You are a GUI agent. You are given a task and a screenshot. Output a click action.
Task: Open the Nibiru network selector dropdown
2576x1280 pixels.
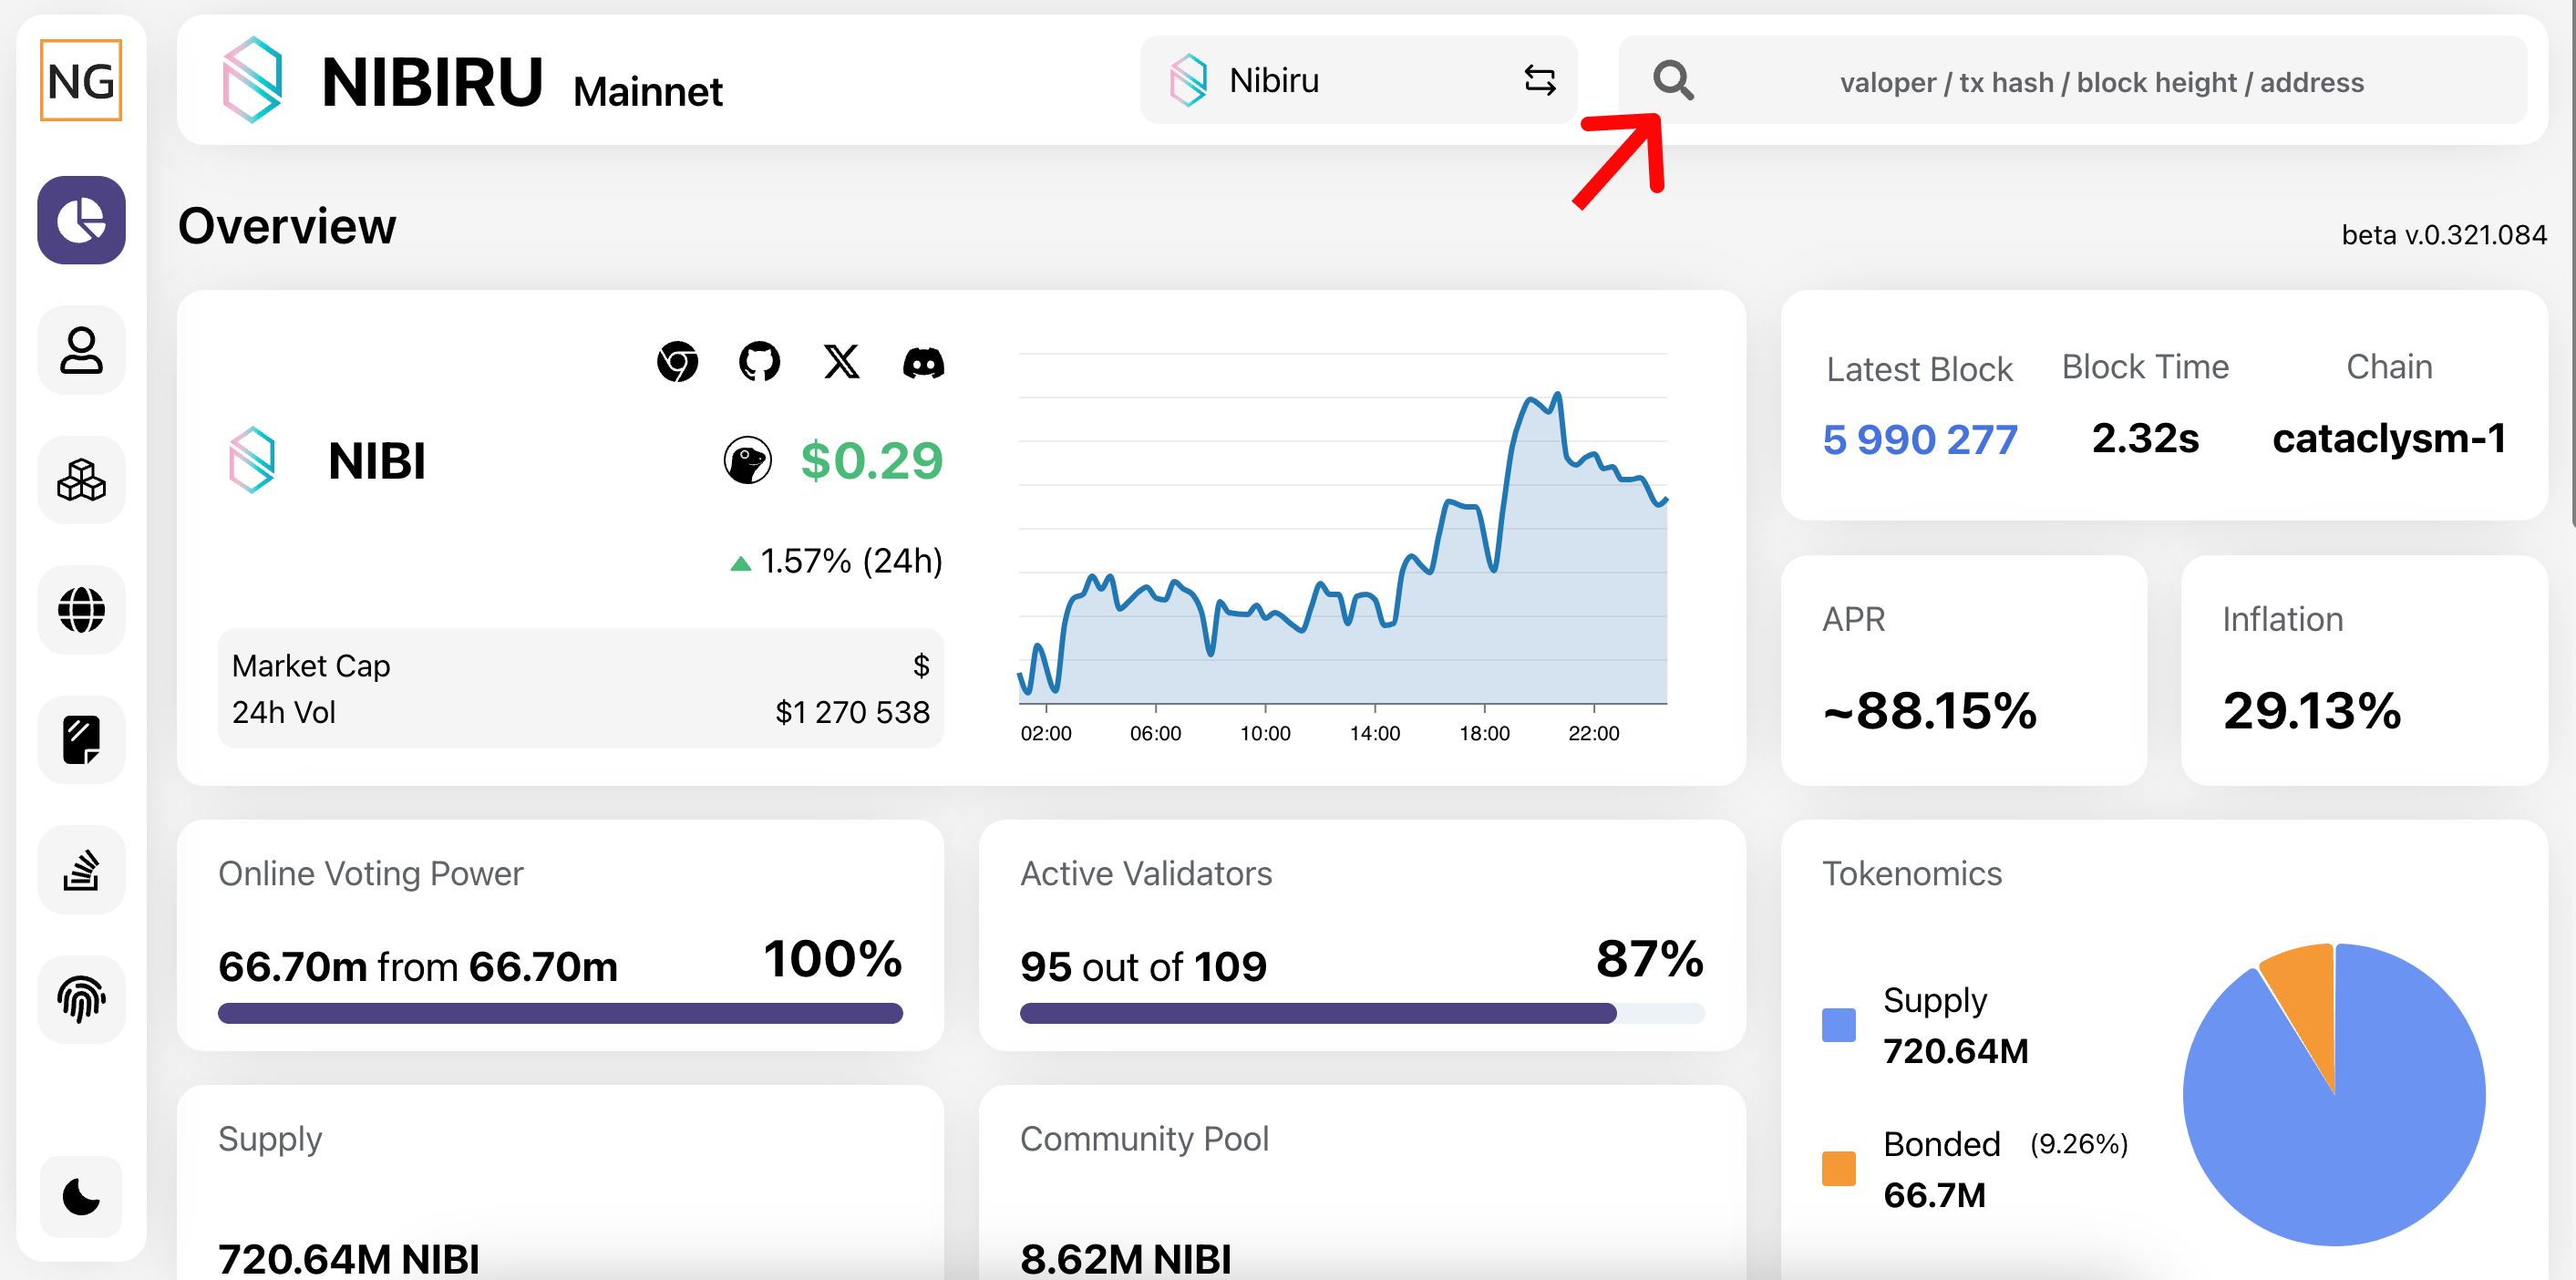pos(1358,80)
